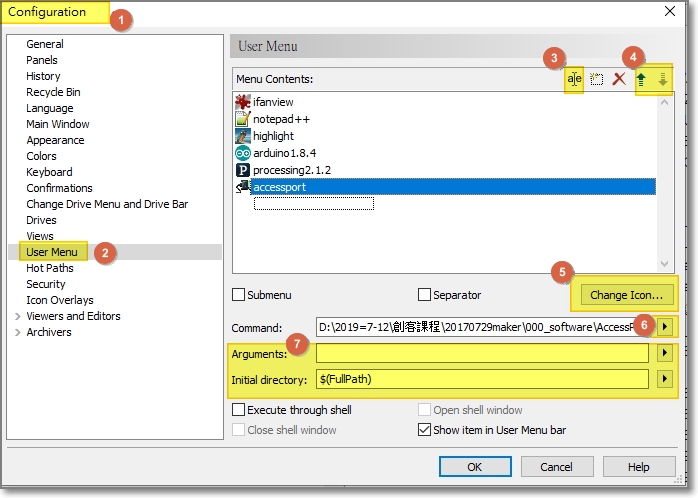Screen dimensions: 698x498
Task: Select the processing2.1.2 menu entry
Action: [x=293, y=170]
